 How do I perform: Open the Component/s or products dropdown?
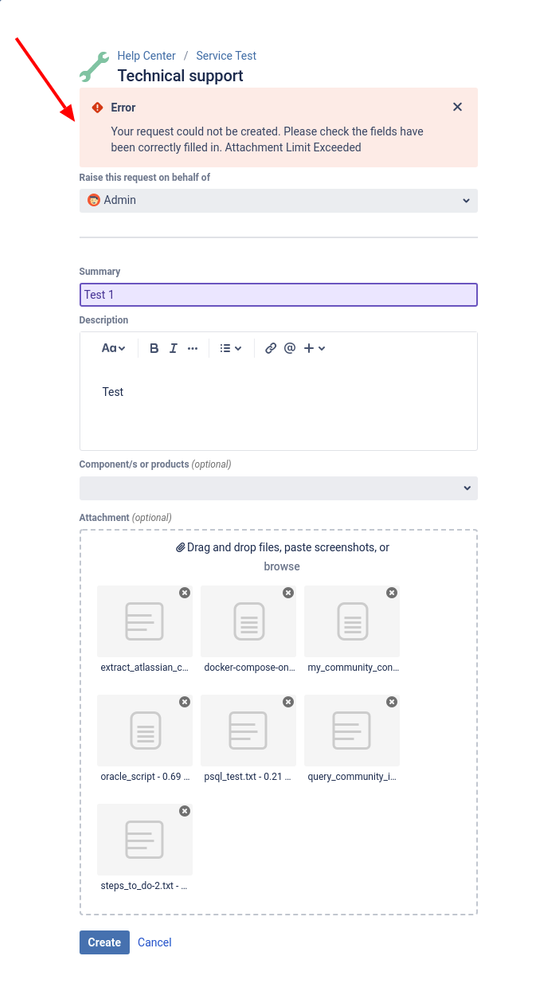pos(278,488)
